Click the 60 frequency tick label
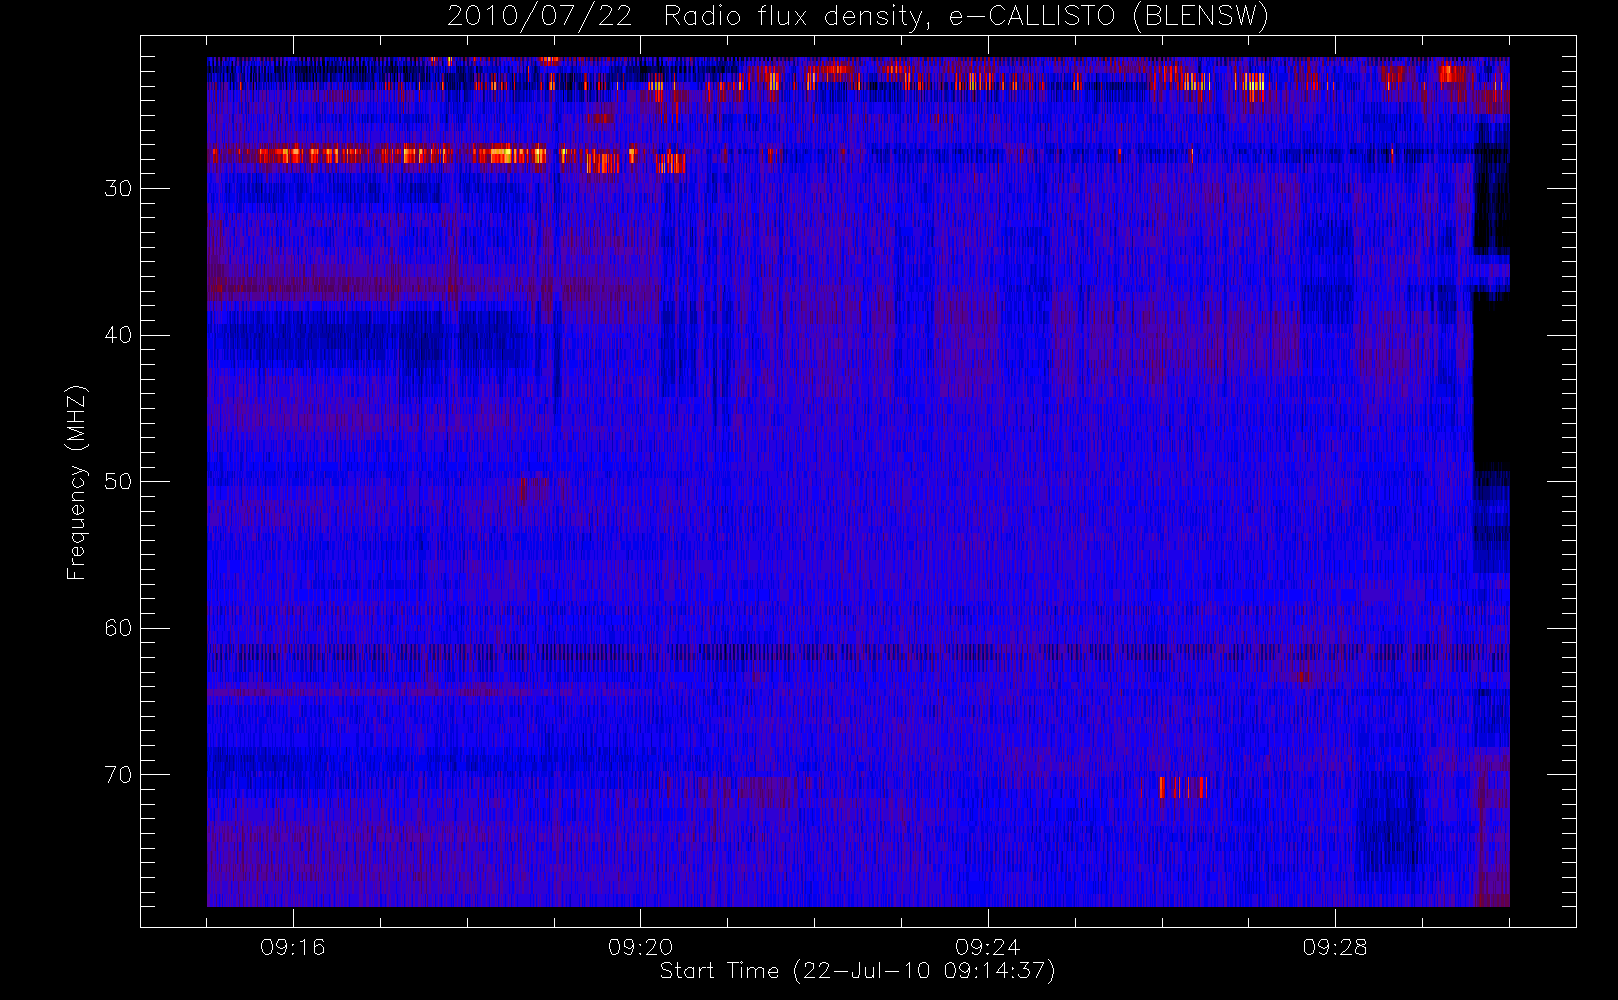The image size is (1618, 1000). (118, 628)
